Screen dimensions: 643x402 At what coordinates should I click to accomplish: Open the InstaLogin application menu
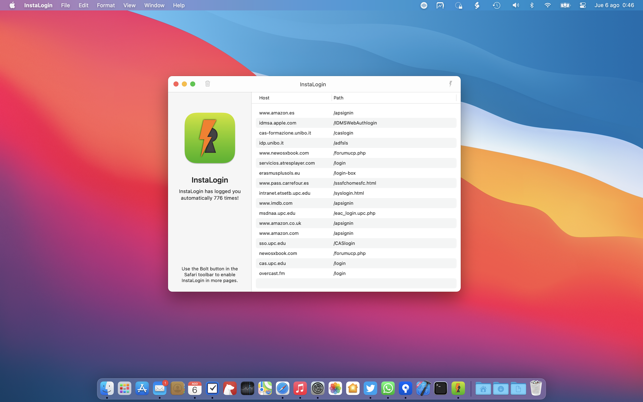coord(38,5)
